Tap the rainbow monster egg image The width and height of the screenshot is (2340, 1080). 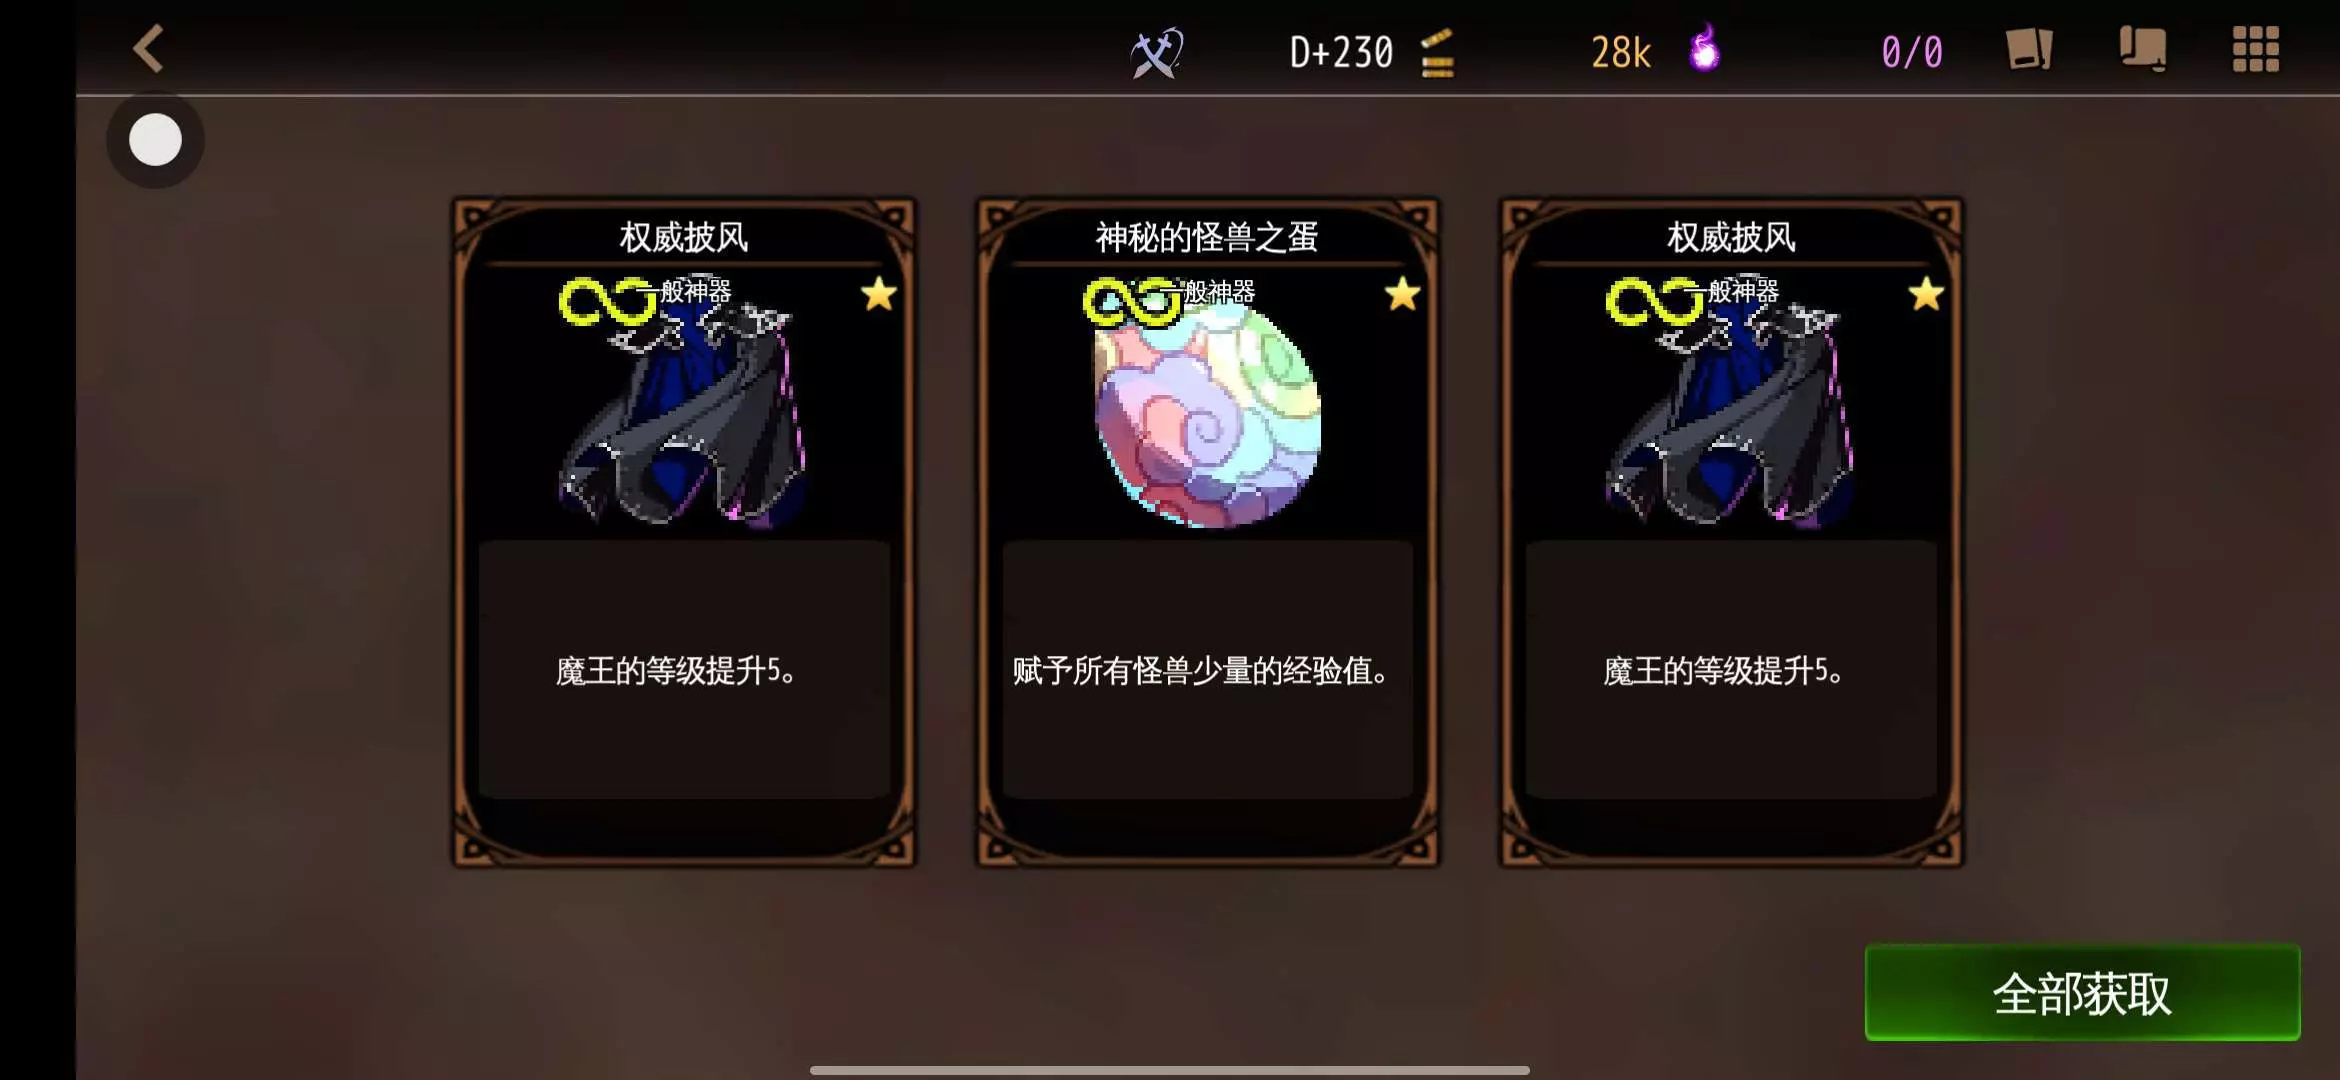pos(1208,414)
